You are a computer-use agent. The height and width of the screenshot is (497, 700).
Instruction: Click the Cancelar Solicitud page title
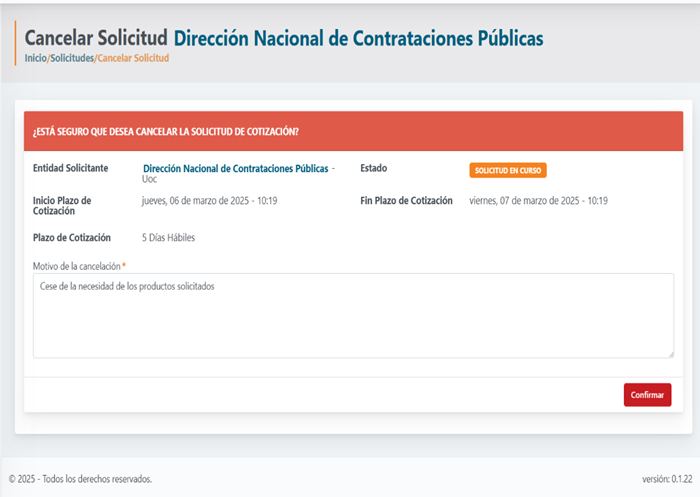pyautogui.click(x=96, y=38)
